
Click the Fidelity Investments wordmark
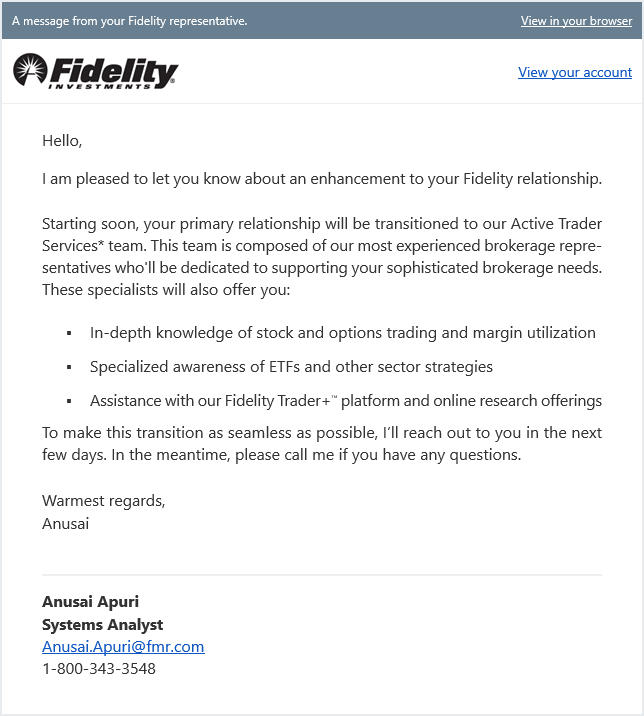(113, 72)
